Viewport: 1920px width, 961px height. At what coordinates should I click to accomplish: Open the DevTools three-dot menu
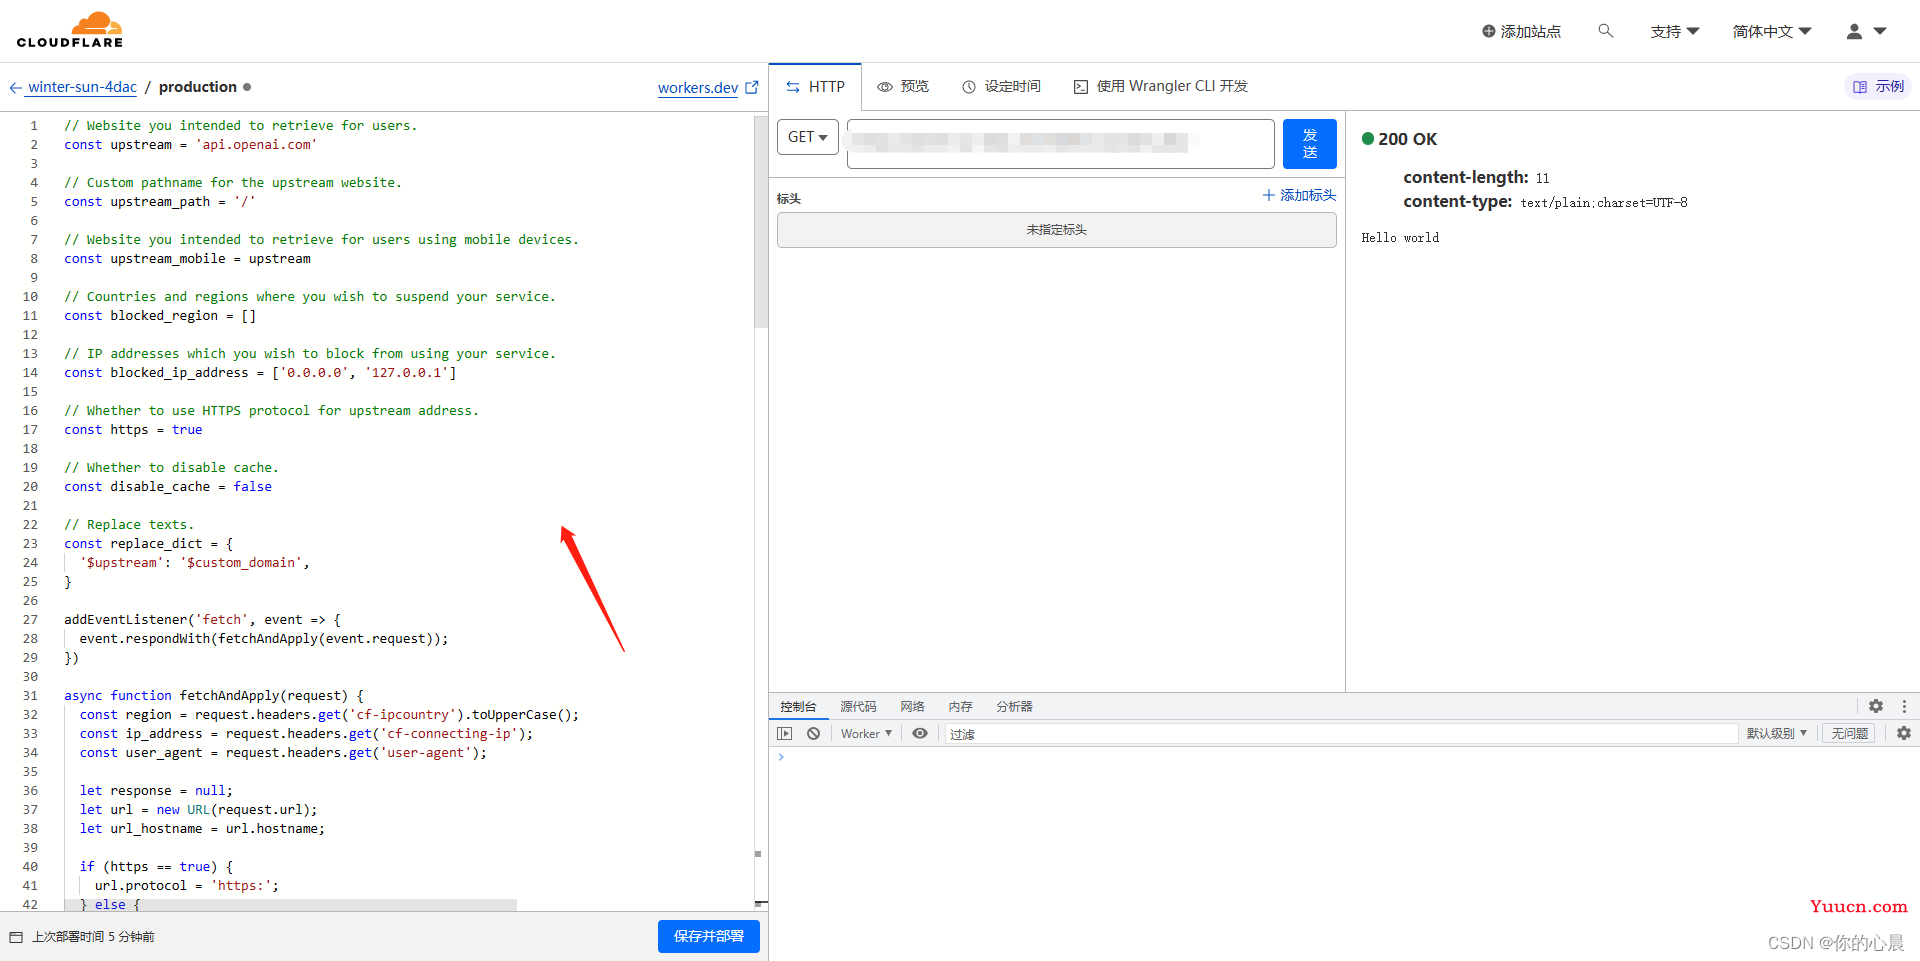point(1904,706)
